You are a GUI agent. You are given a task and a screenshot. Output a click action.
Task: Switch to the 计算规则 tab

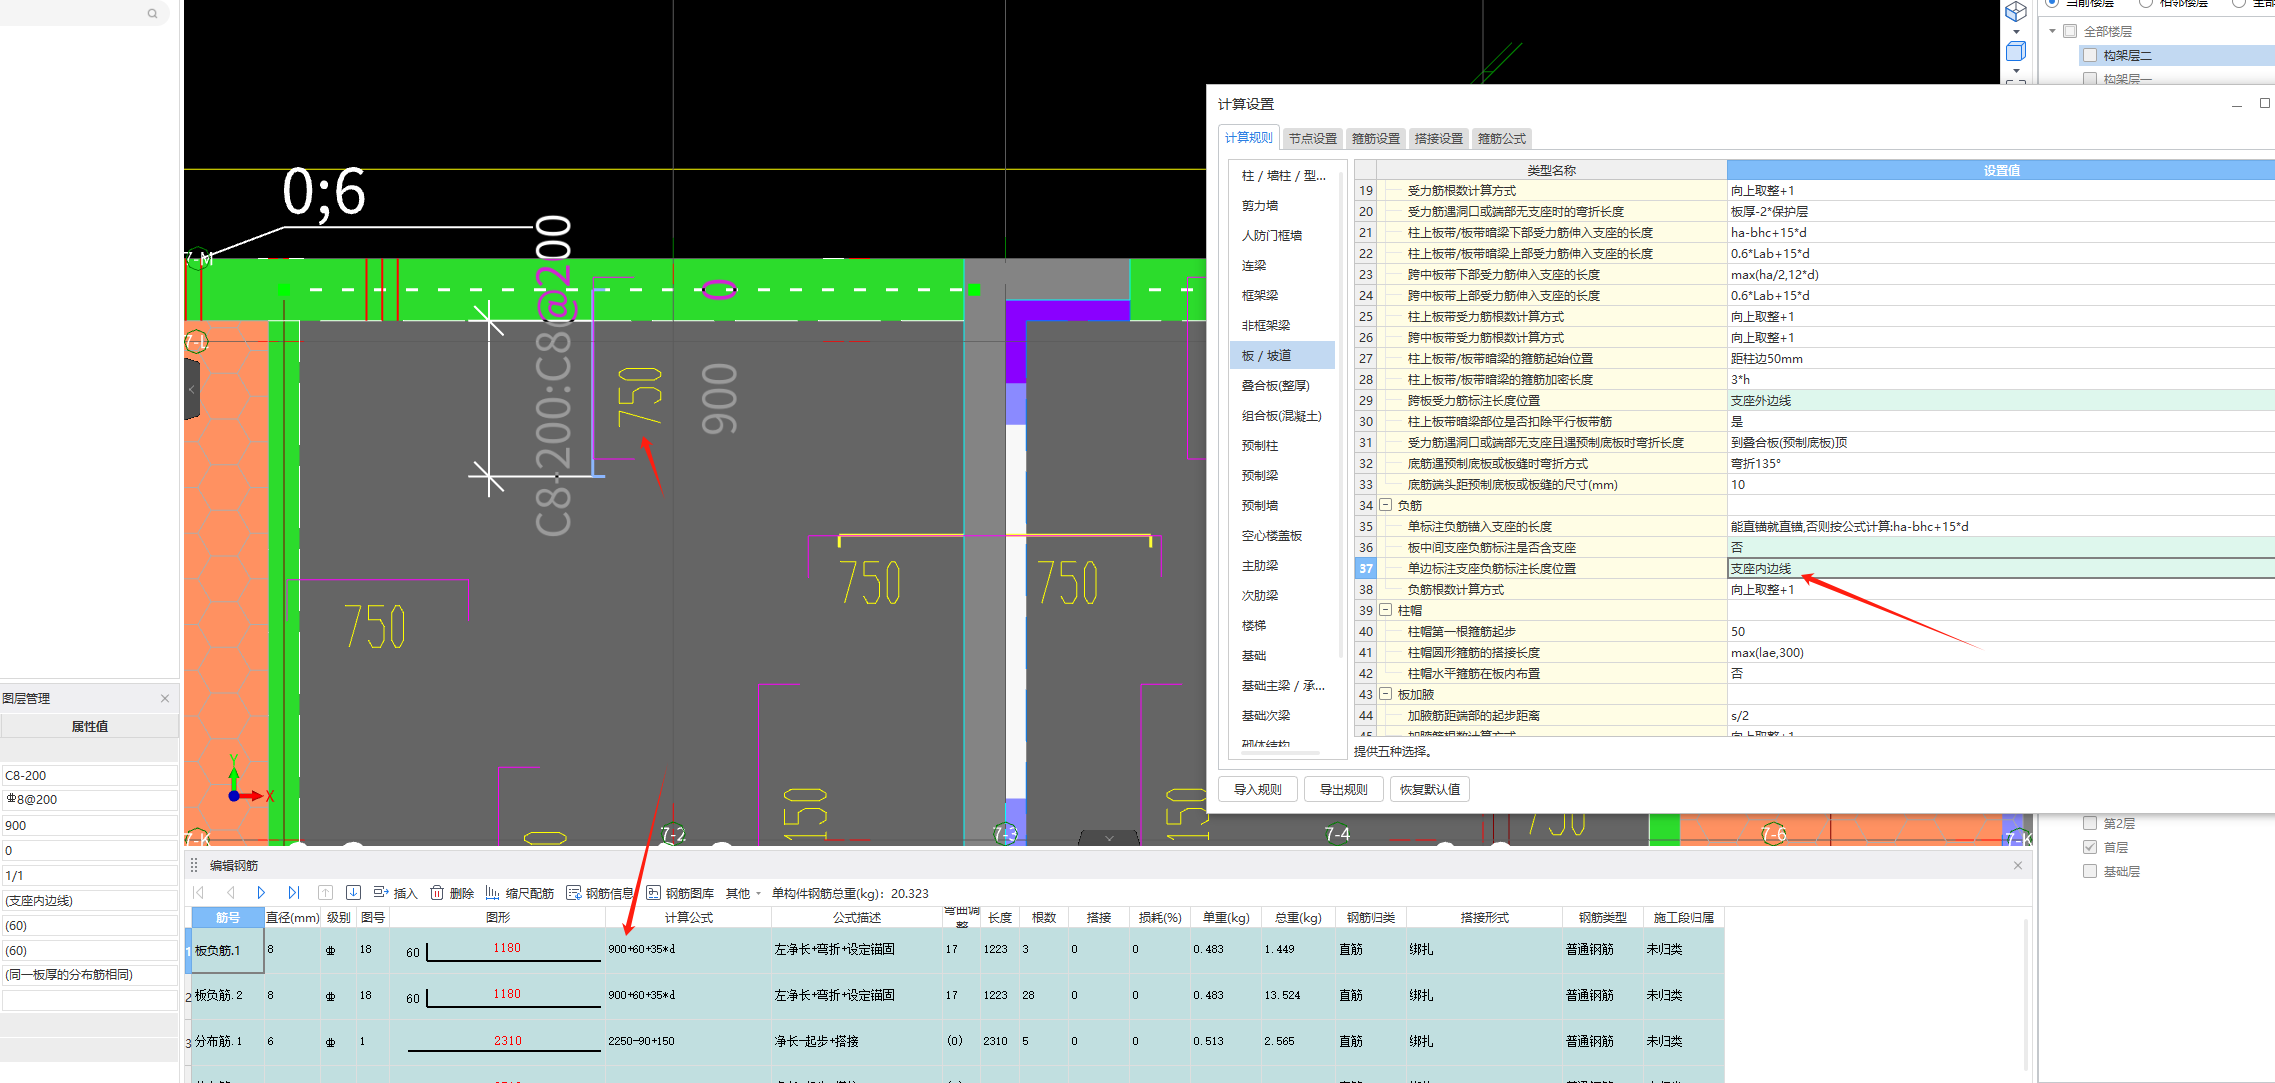tap(1249, 138)
